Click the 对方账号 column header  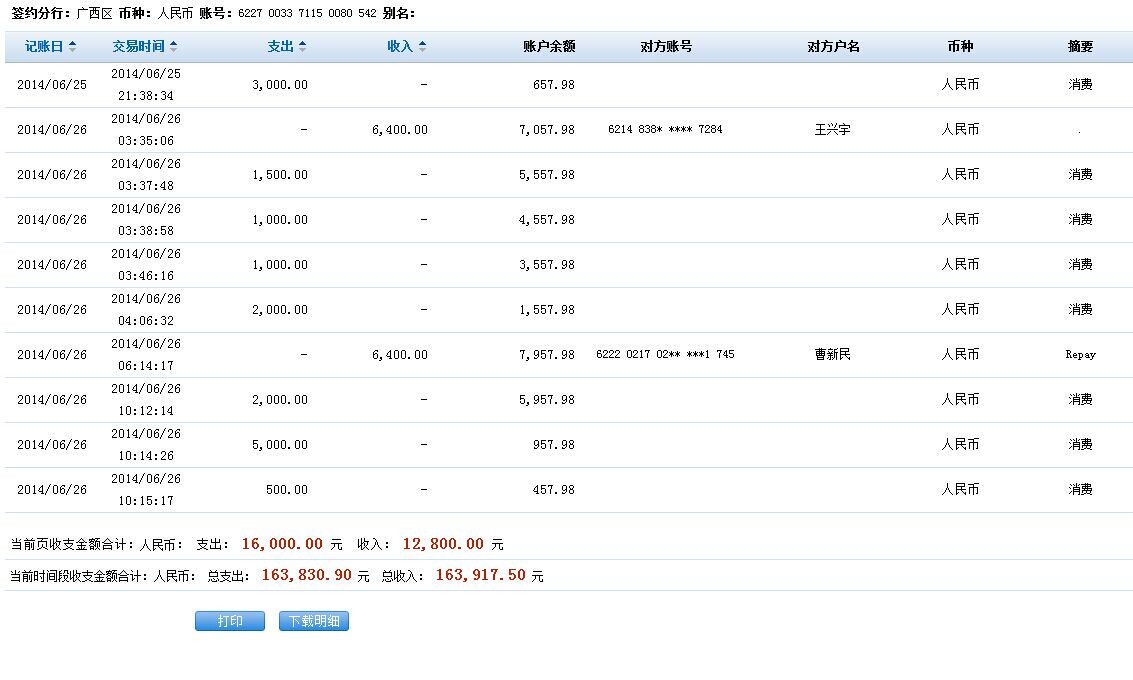pyautogui.click(x=666, y=47)
